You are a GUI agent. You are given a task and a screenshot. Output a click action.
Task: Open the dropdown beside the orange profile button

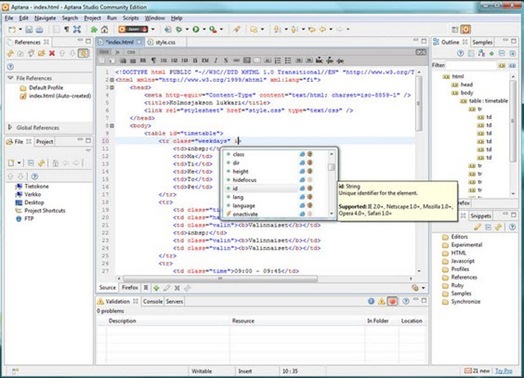(x=153, y=29)
